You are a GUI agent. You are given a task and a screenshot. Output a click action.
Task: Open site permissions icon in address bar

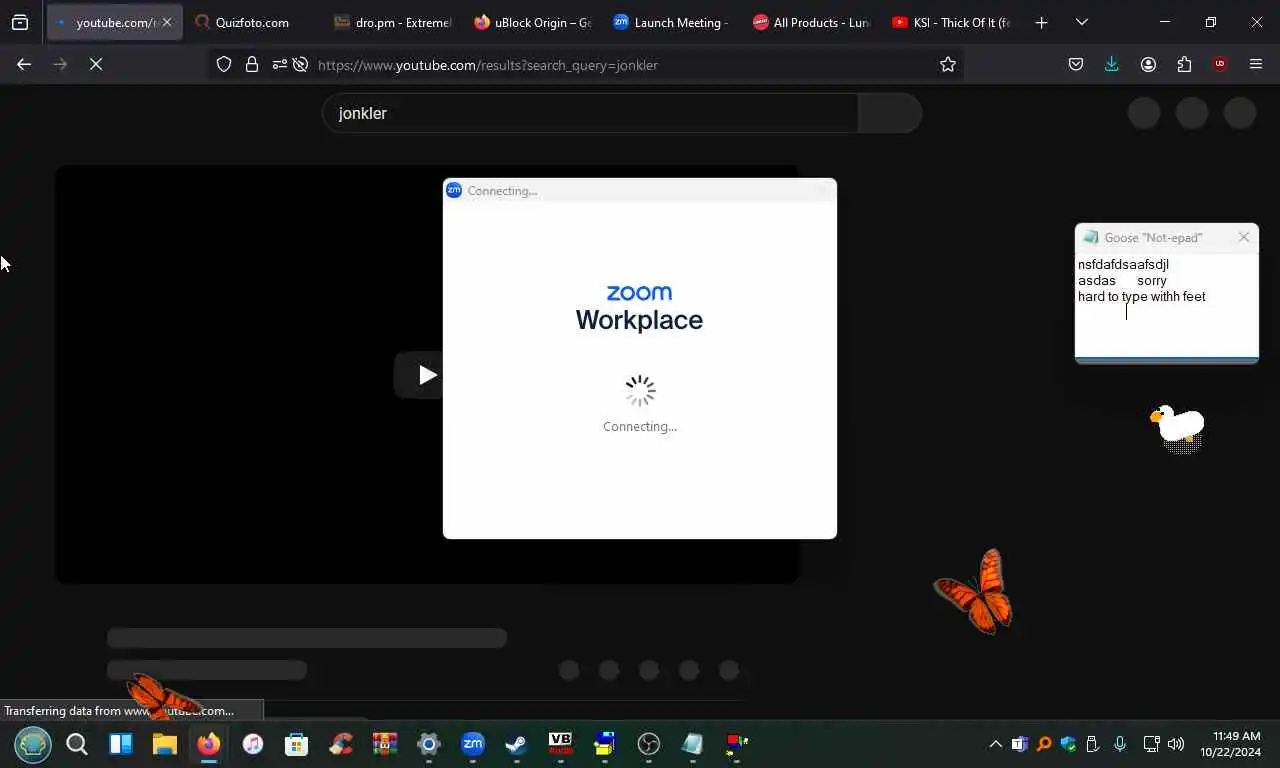[279, 64]
